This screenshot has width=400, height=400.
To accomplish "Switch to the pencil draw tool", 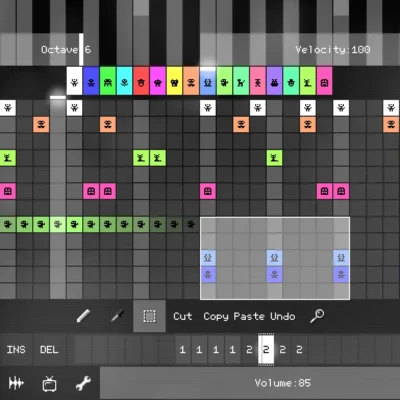I will pyautogui.click(x=83, y=316).
